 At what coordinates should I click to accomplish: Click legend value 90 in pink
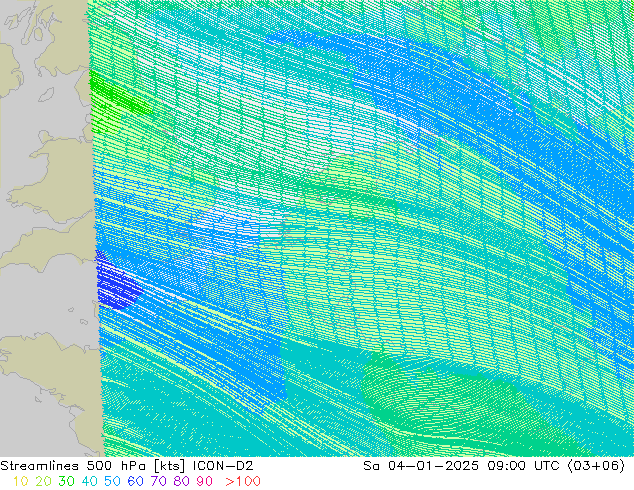(x=205, y=481)
